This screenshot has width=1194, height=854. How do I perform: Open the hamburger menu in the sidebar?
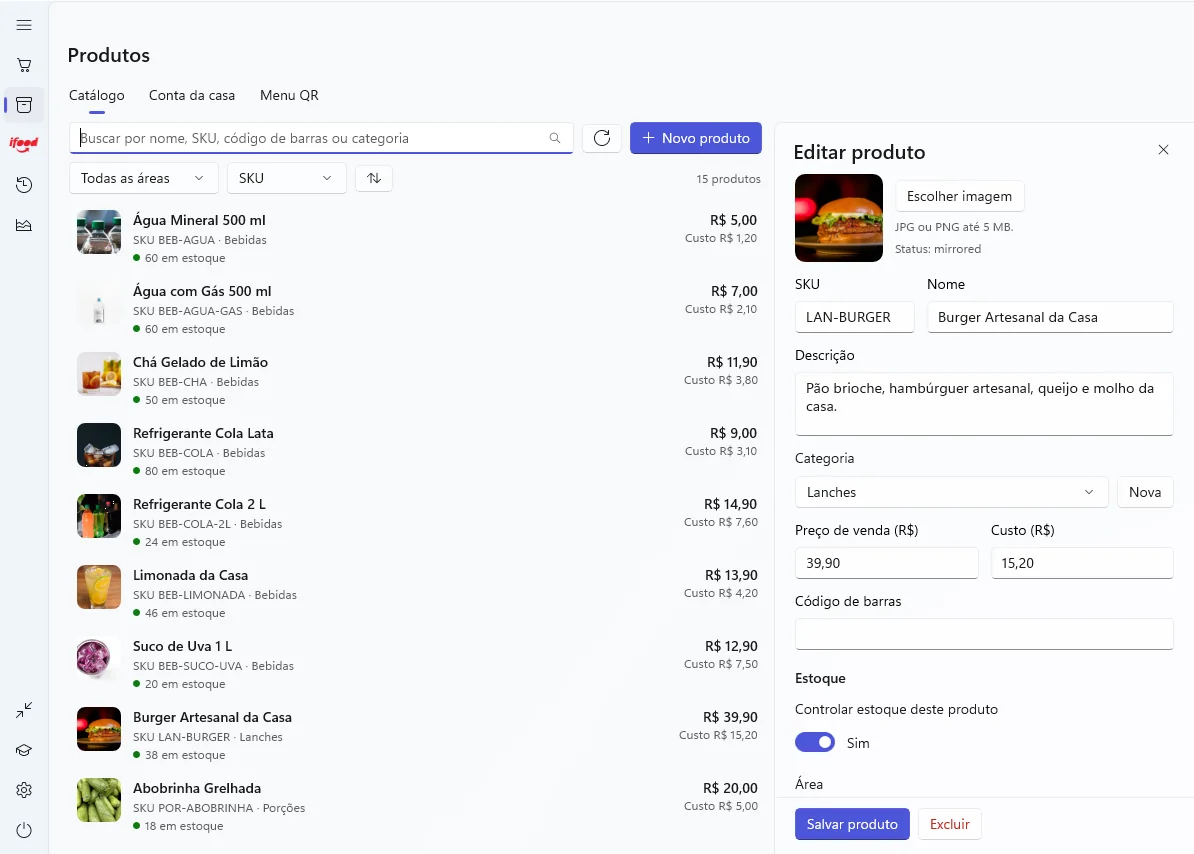click(x=24, y=25)
